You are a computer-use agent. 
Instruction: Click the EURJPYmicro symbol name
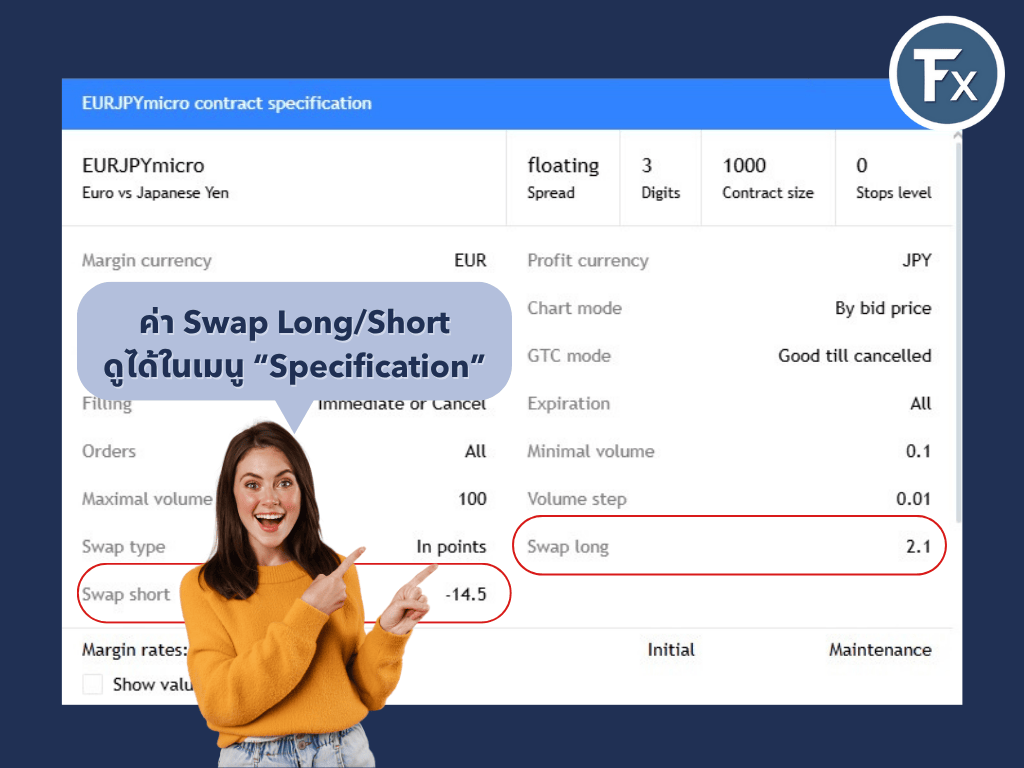pos(143,166)
